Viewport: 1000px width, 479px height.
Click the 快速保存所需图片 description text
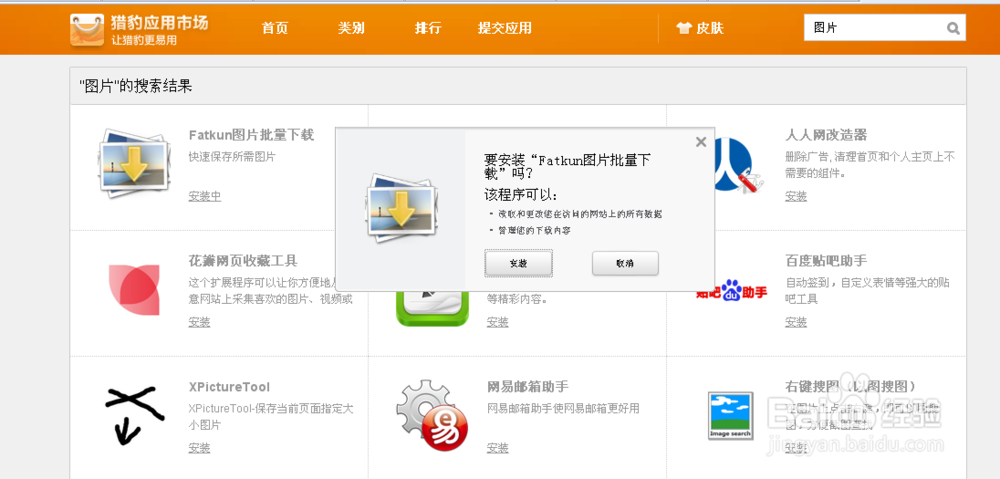point(232,157)
